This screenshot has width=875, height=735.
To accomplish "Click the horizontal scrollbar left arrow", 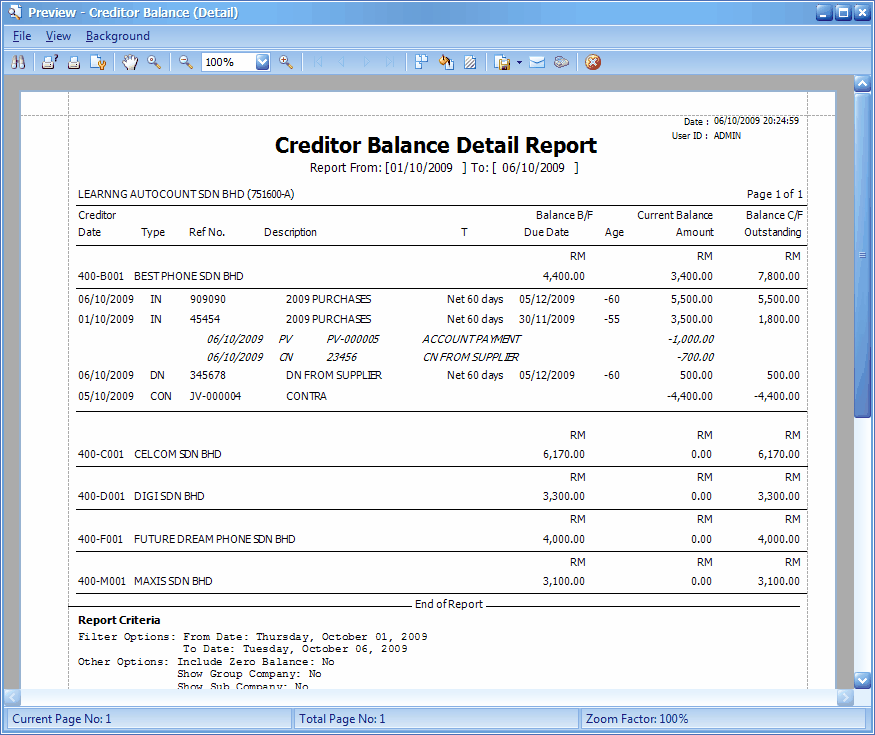I will [x=12, y=697].
